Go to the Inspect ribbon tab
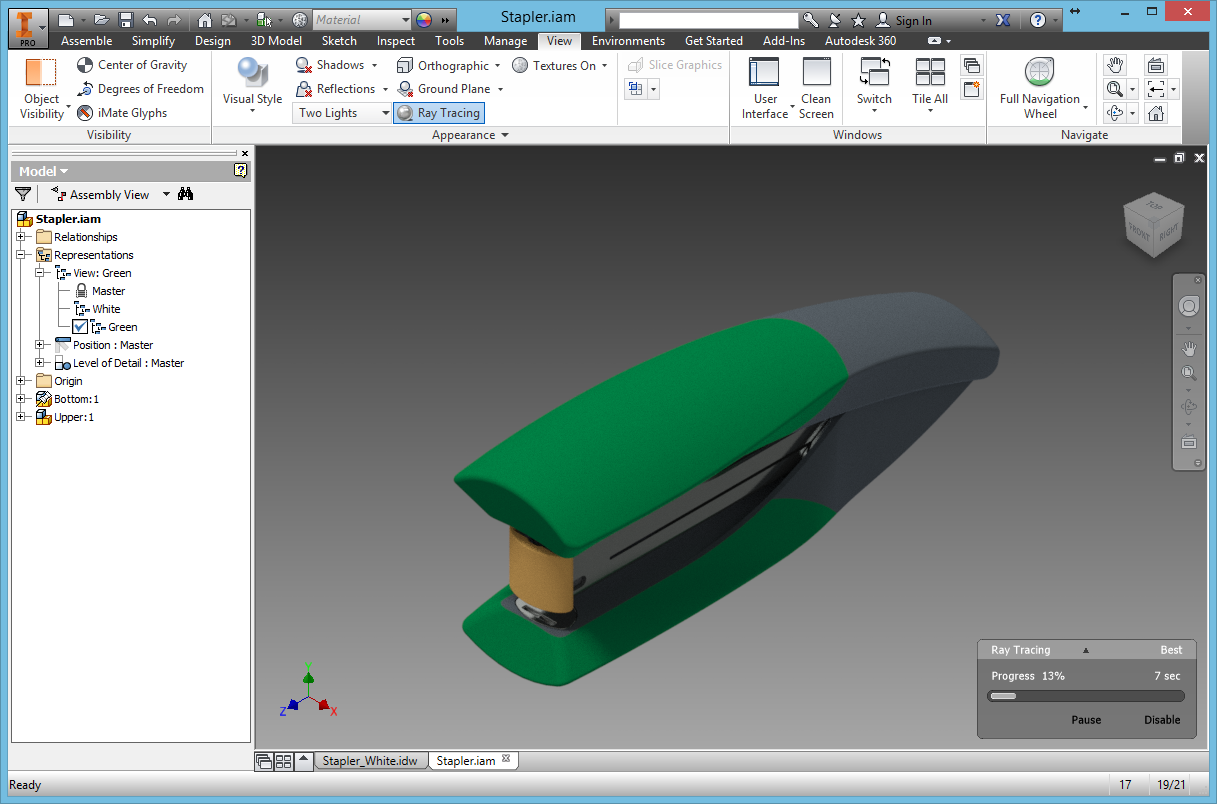 coord(396,41)
